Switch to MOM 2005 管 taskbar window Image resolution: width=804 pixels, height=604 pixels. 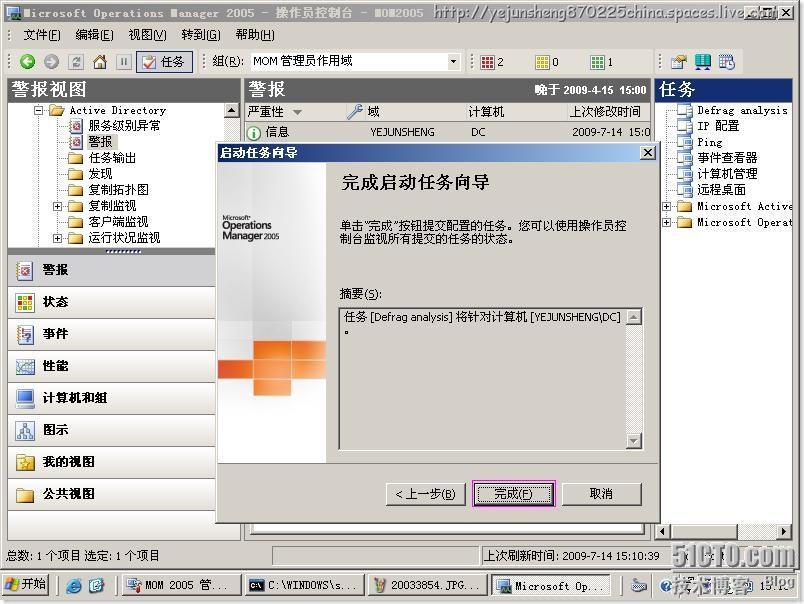(x=182, y=585)
